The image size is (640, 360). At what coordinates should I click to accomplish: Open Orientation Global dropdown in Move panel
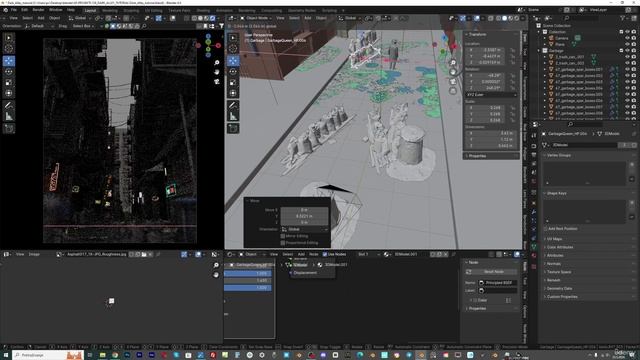(304, 229)
